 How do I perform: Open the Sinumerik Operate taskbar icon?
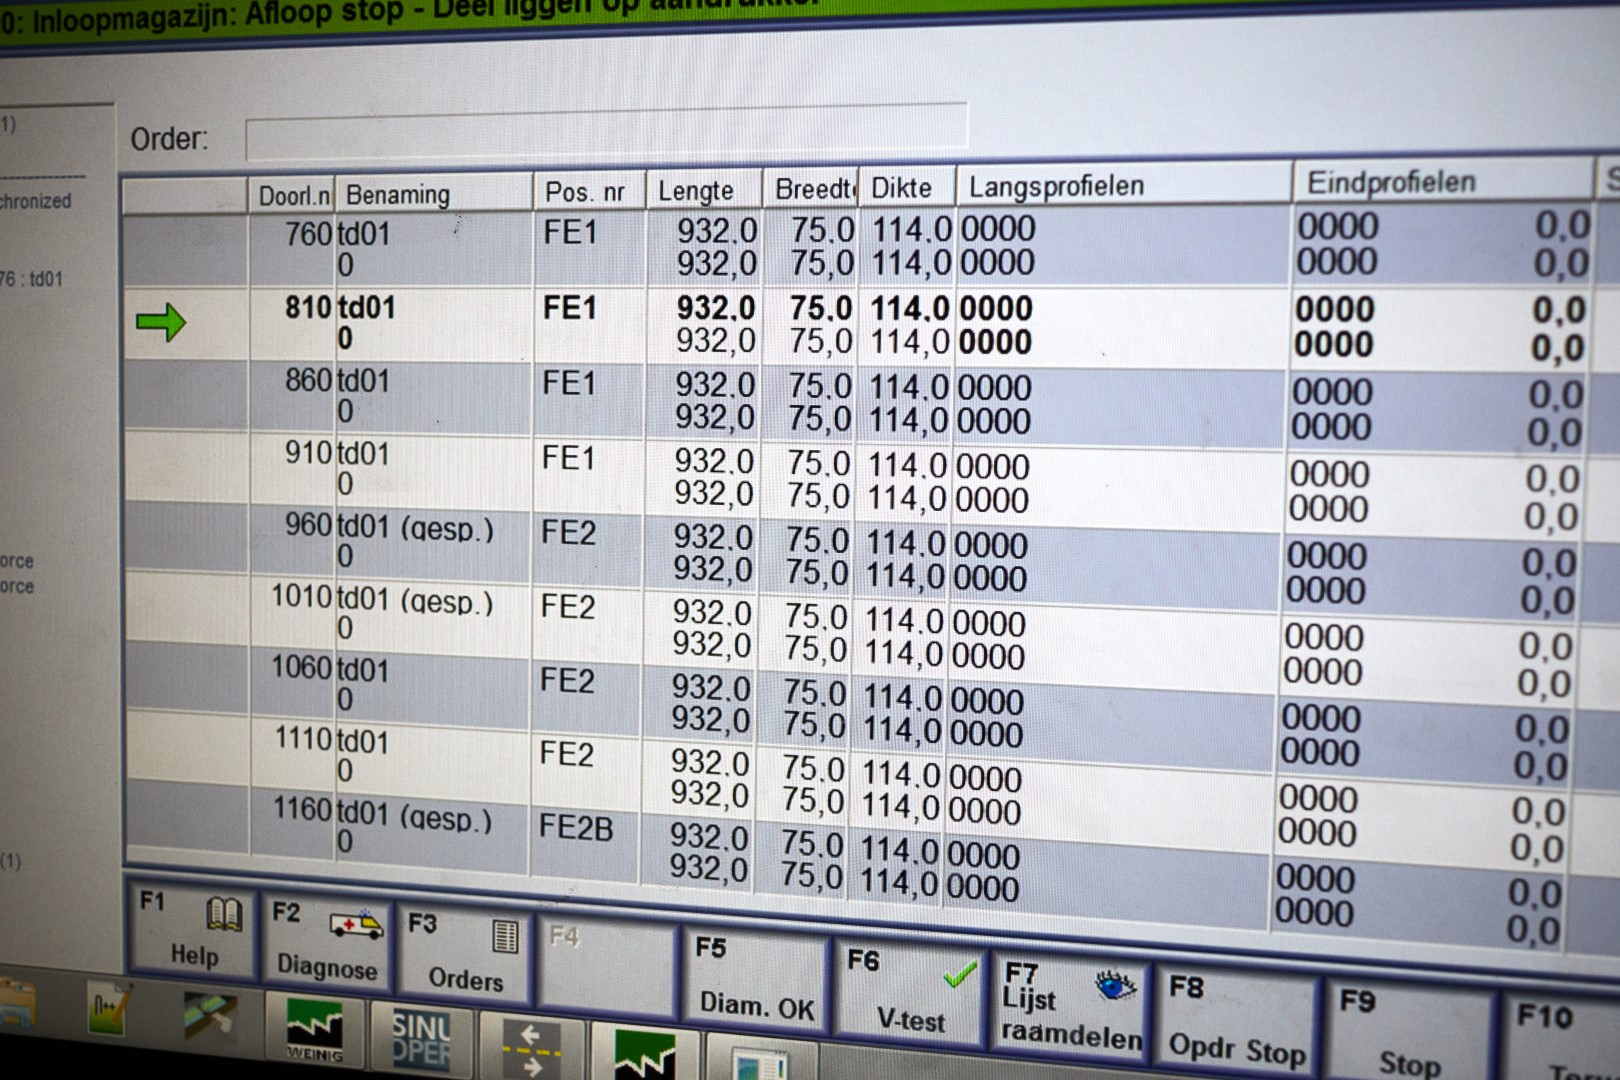click(x=421, y=1039)
